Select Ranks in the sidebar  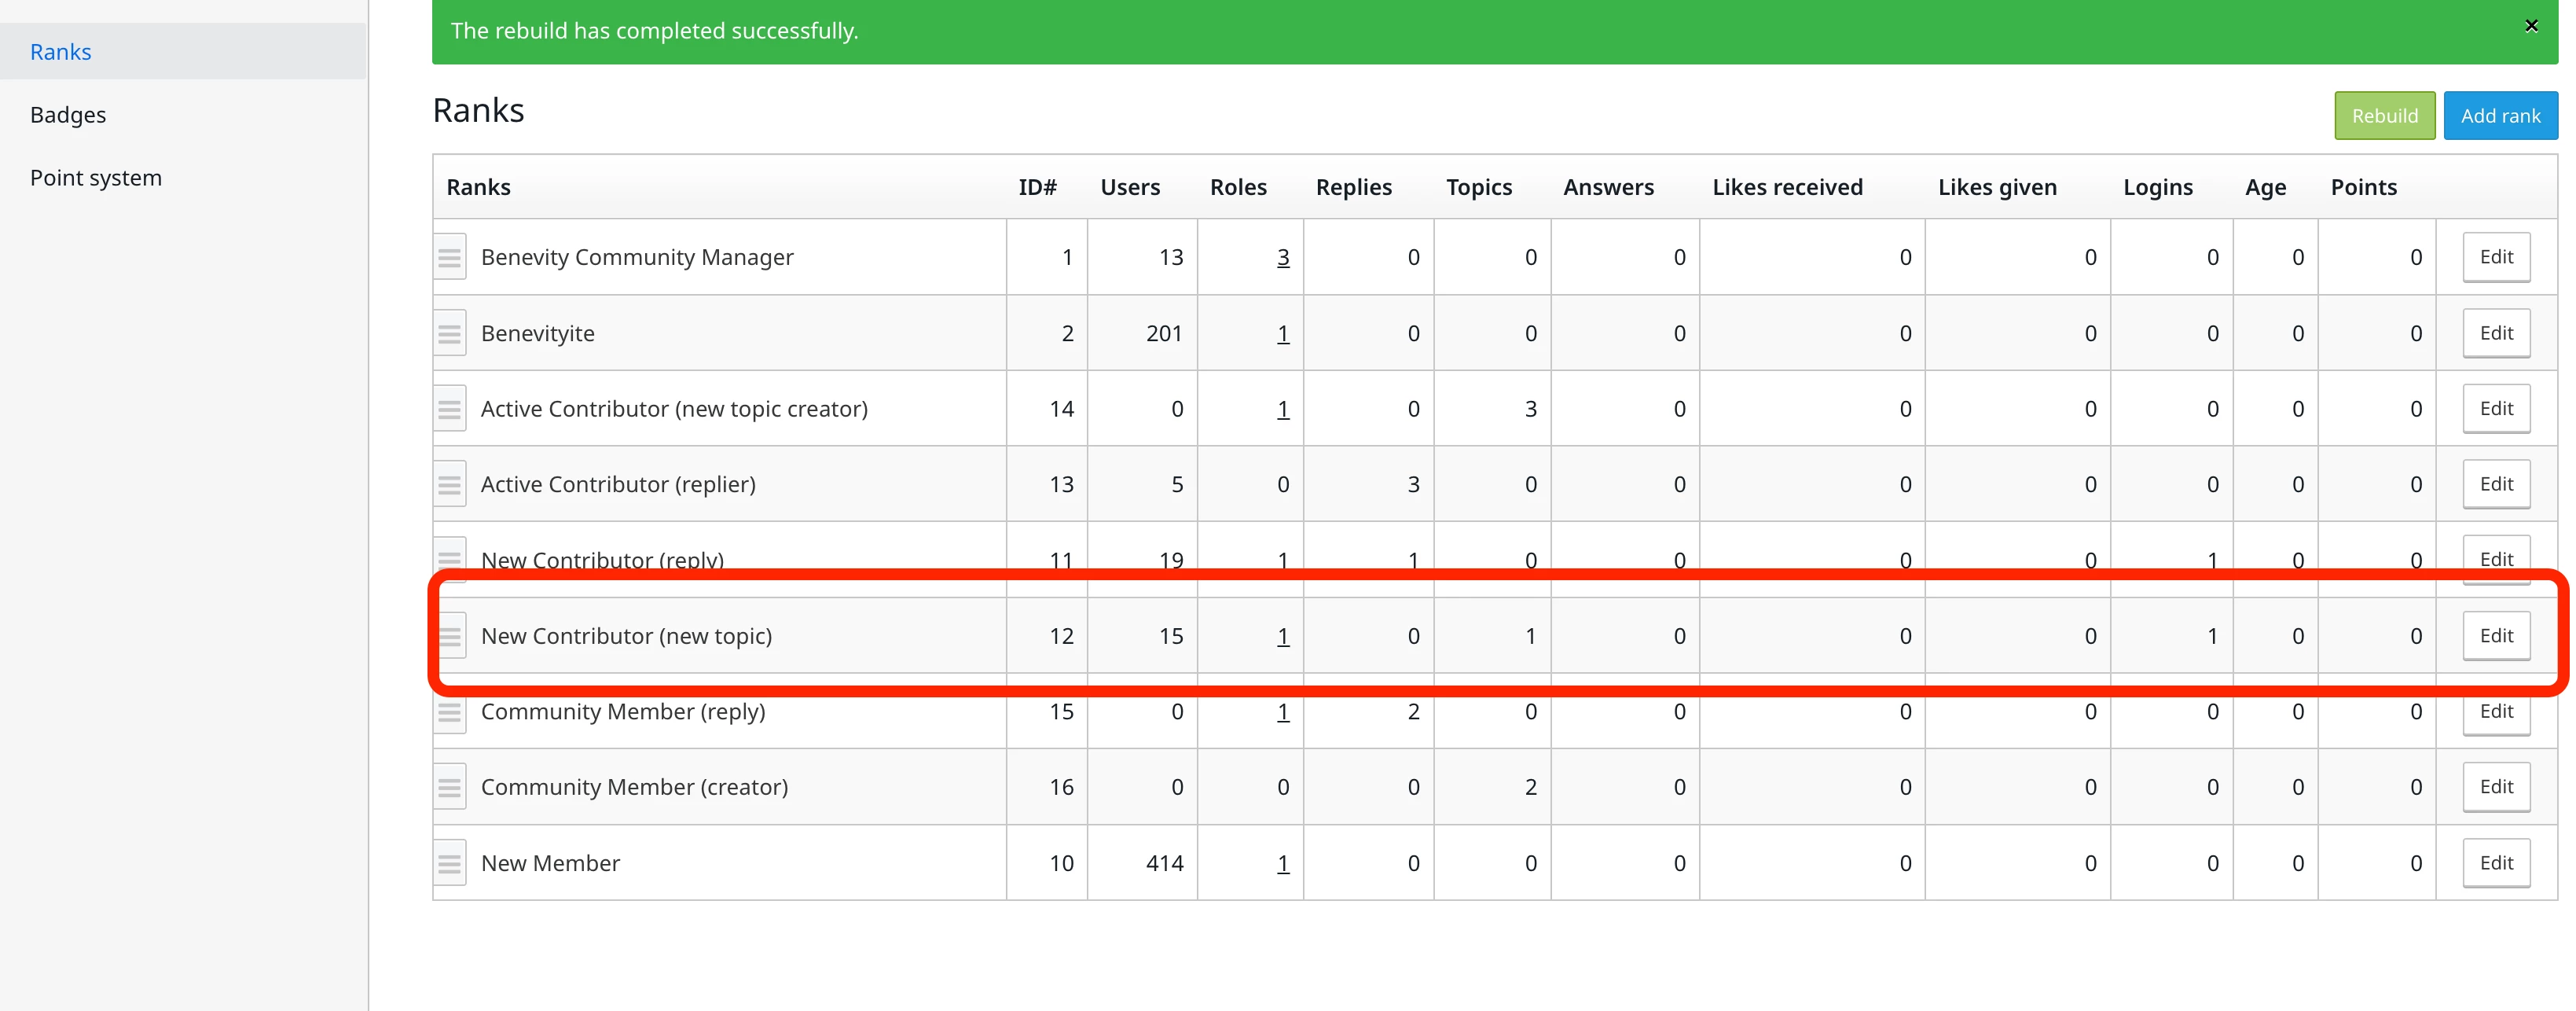tap(61, 52)
